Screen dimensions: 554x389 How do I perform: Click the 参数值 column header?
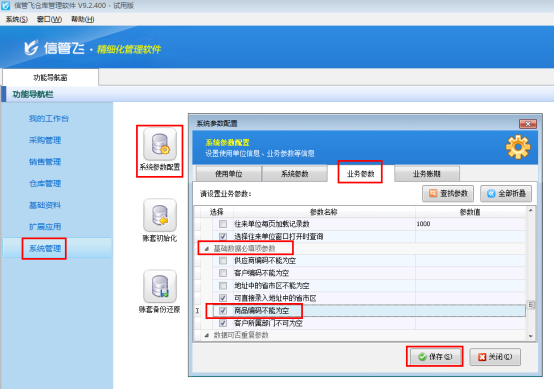tap(470, 212)
